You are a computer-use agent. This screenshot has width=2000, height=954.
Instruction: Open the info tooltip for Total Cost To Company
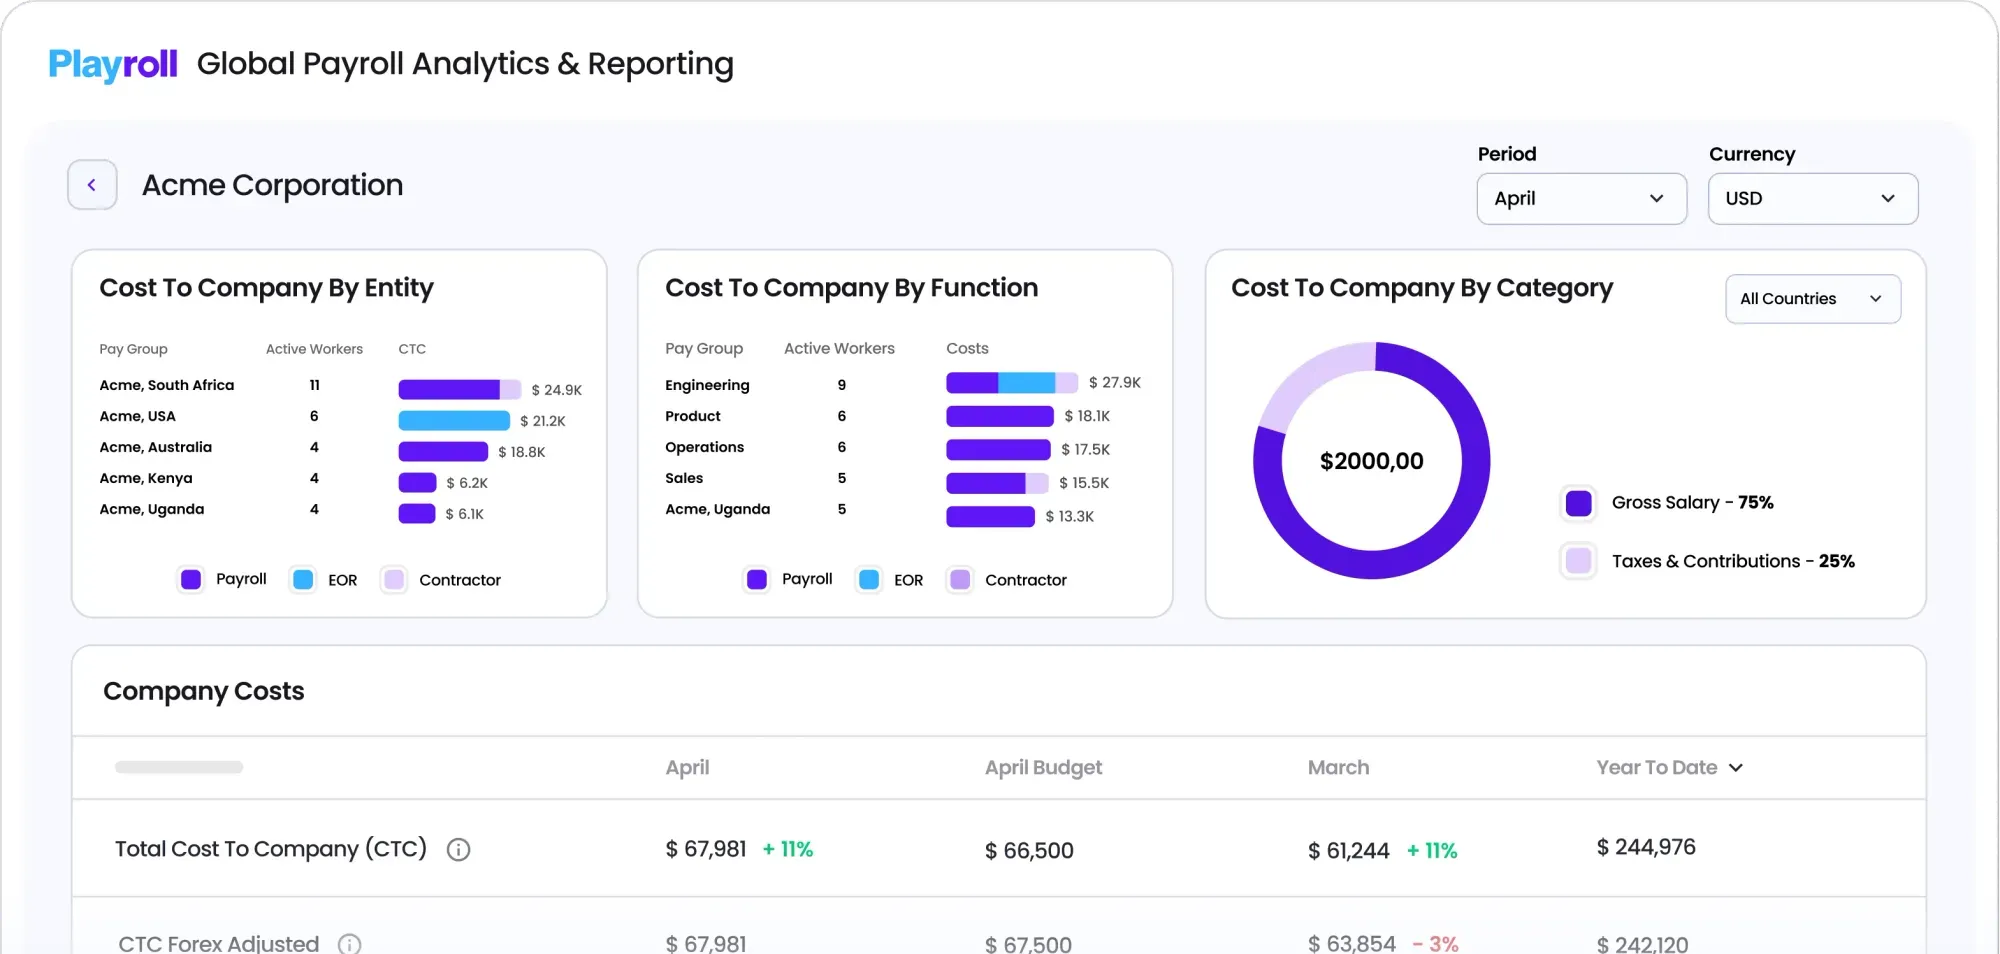[x=458, y=850]
